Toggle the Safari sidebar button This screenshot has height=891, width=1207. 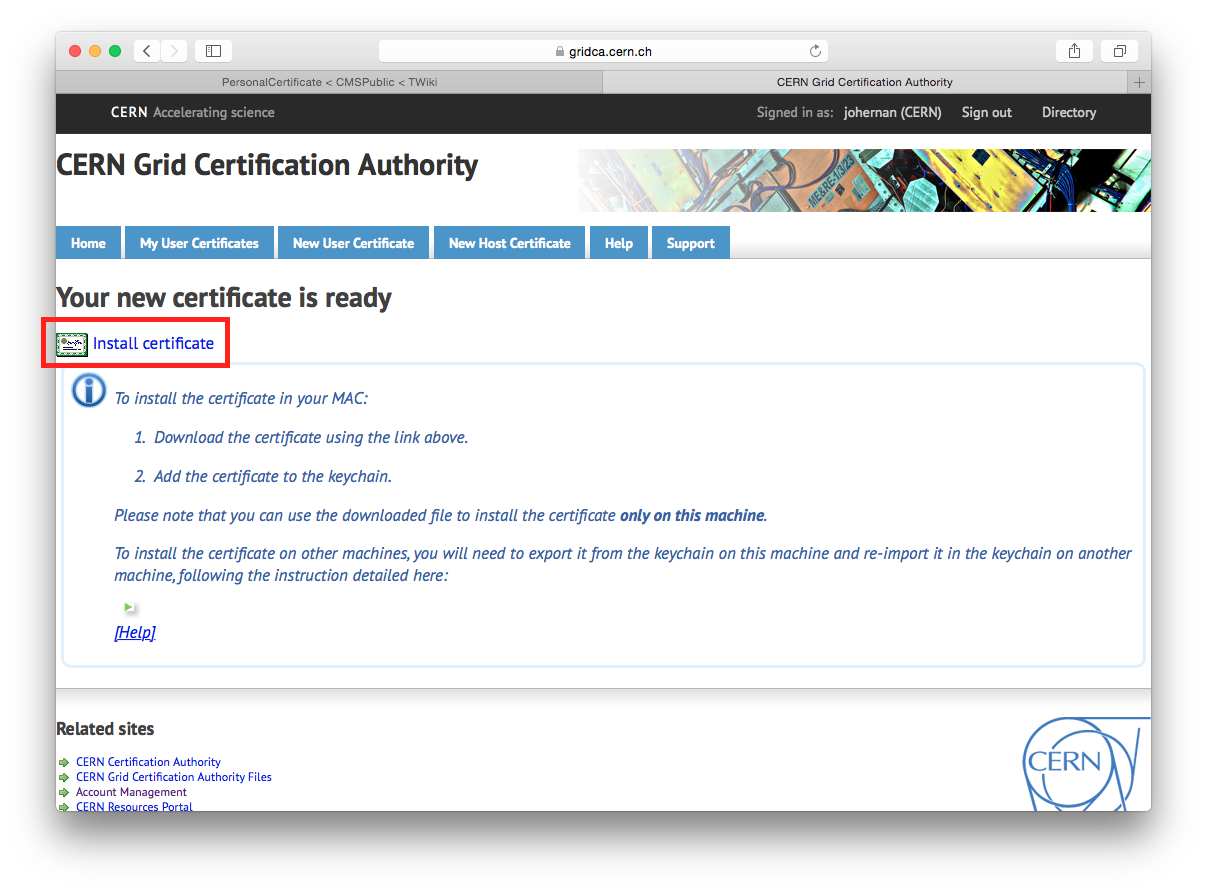coord(213,51)
